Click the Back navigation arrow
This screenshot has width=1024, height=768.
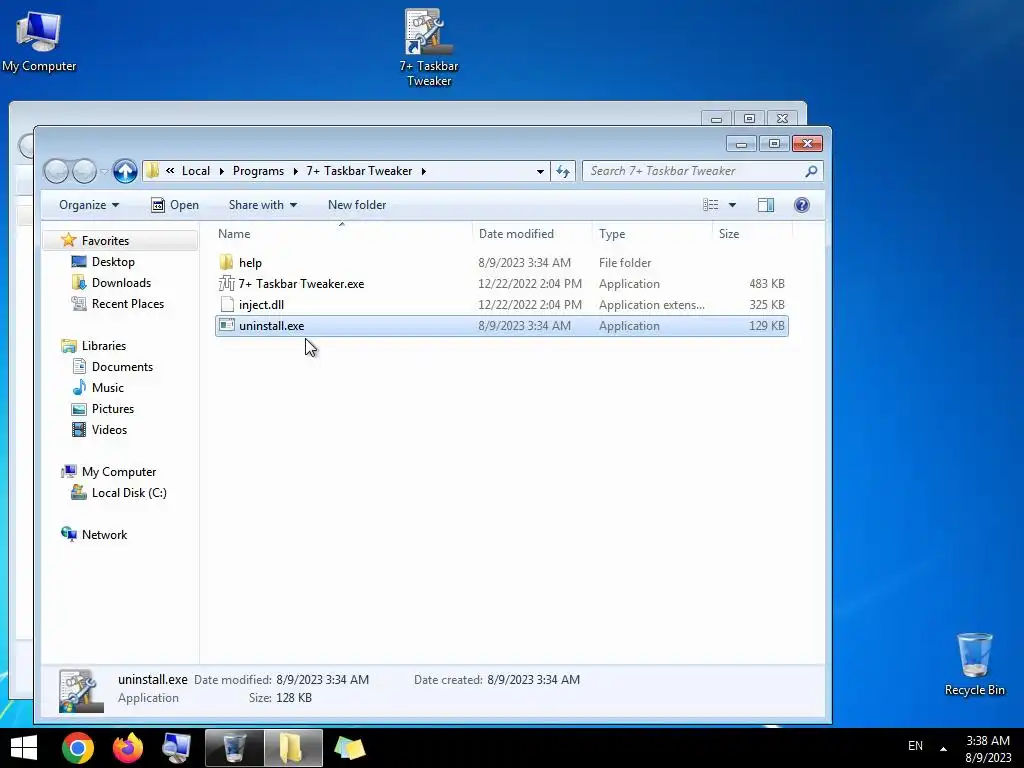point(56,171)
